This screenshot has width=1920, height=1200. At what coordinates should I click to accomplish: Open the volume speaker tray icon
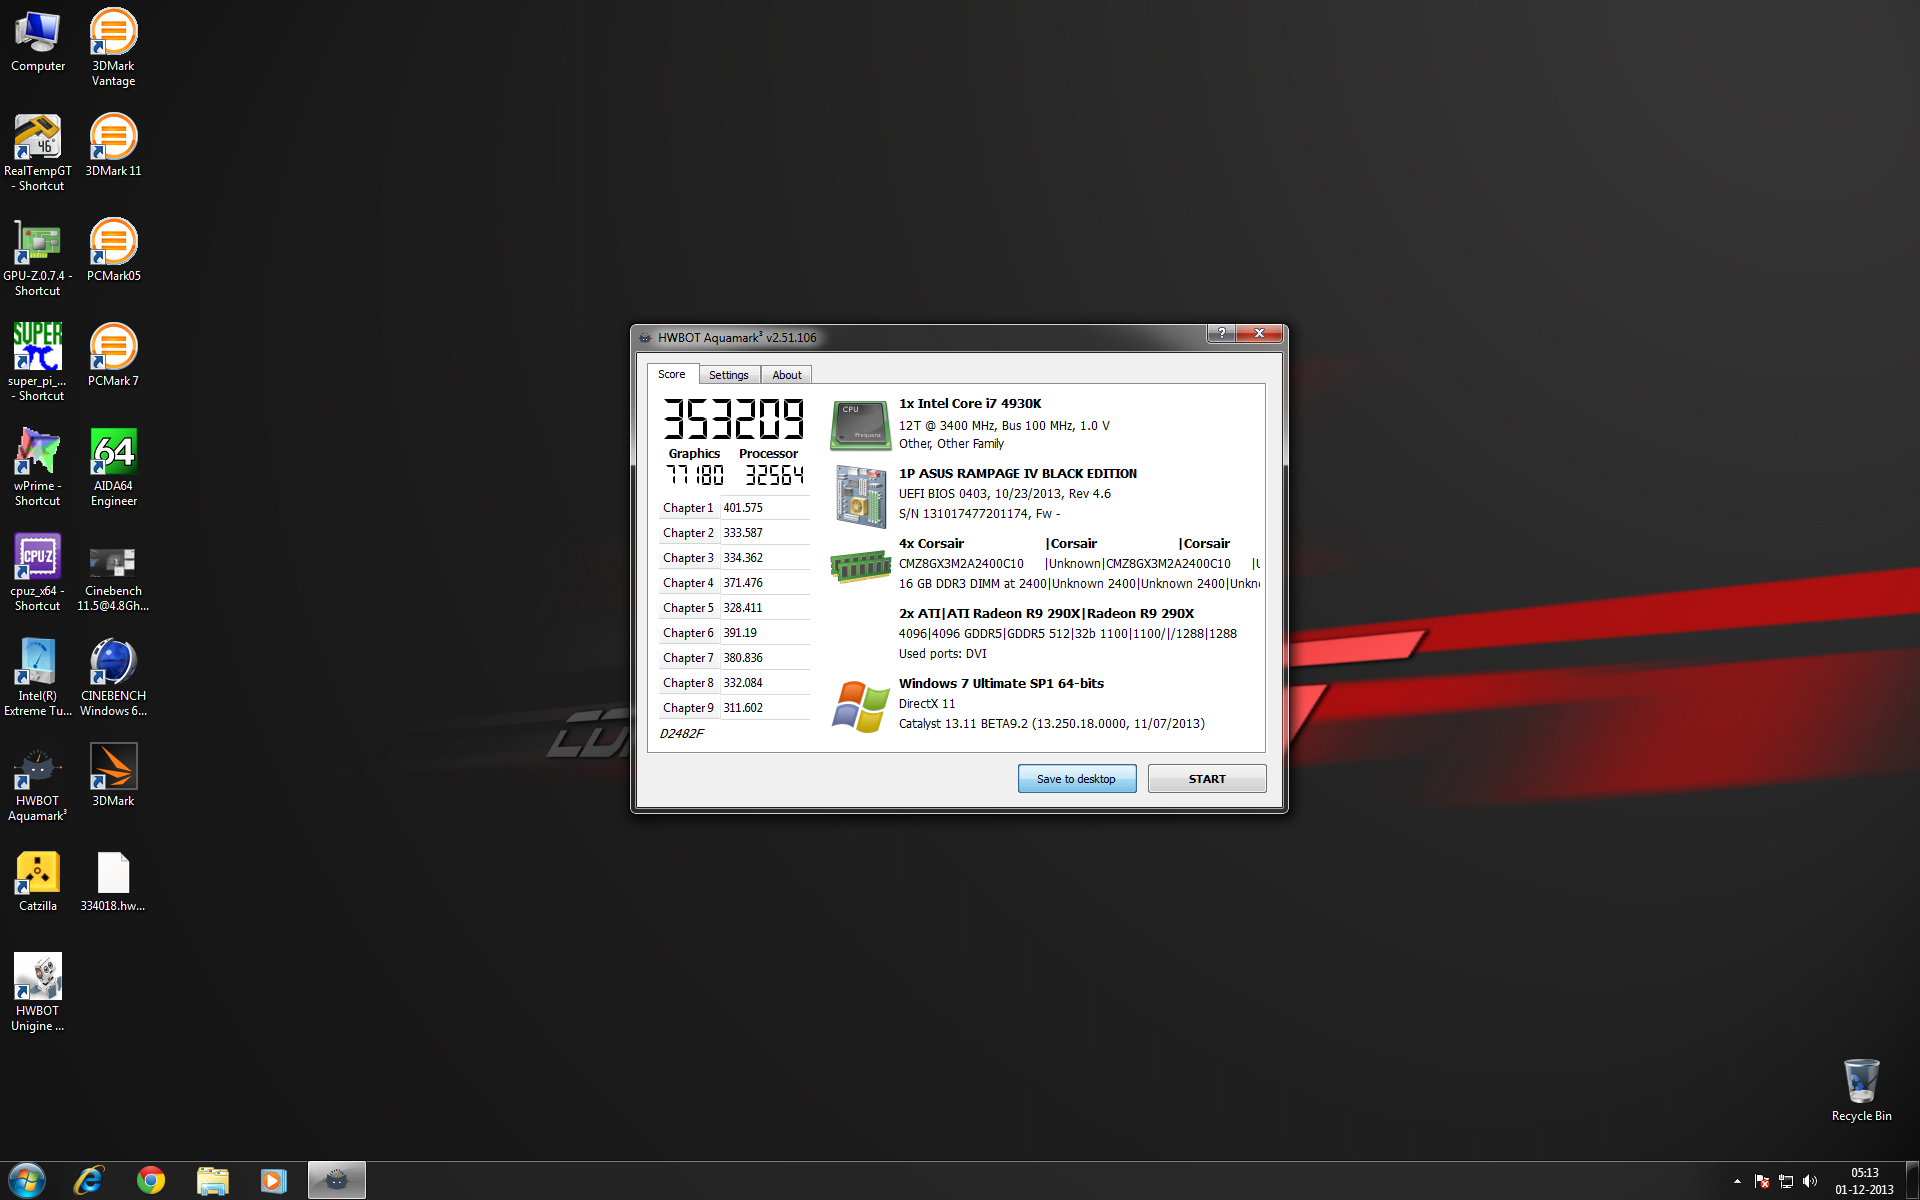(x=1810, y=1181)
